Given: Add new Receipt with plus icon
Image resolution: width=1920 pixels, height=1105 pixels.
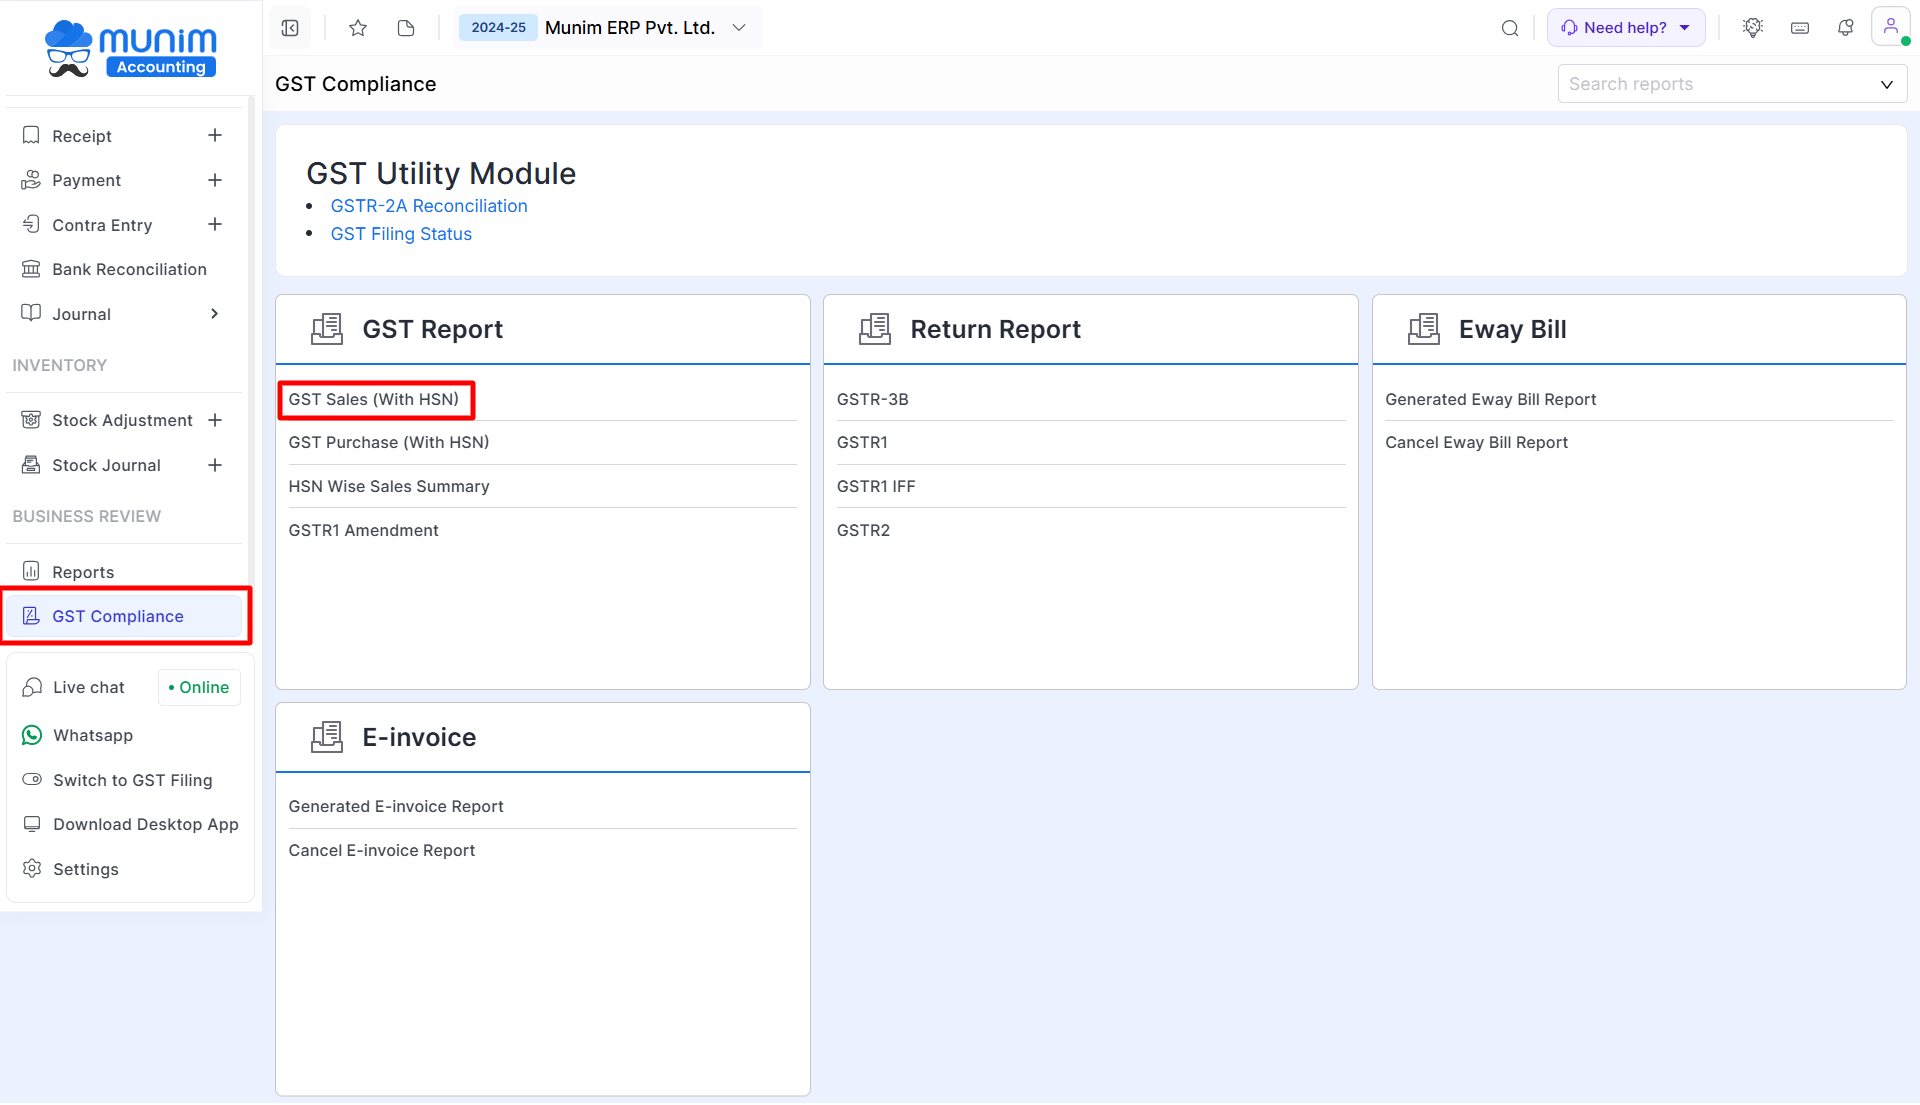Looking at the screenshot, I should 215,135.
